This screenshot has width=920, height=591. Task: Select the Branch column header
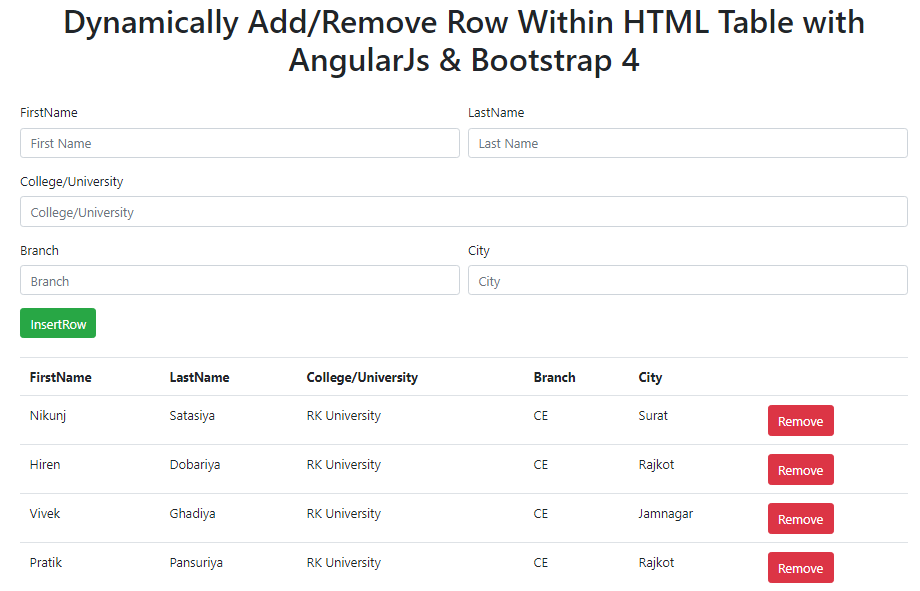pos(555,377)
